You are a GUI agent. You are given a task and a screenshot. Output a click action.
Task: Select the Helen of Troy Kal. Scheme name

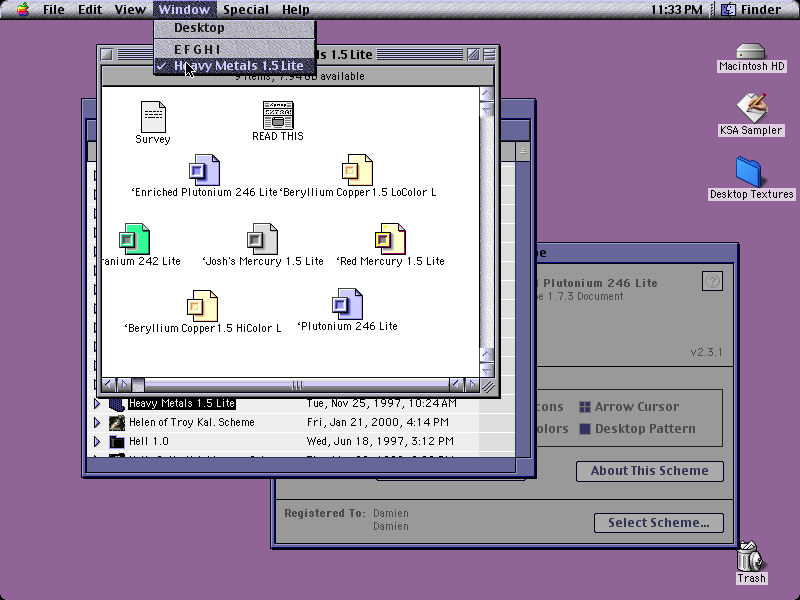pyautogui.click(x=191, y=422)
